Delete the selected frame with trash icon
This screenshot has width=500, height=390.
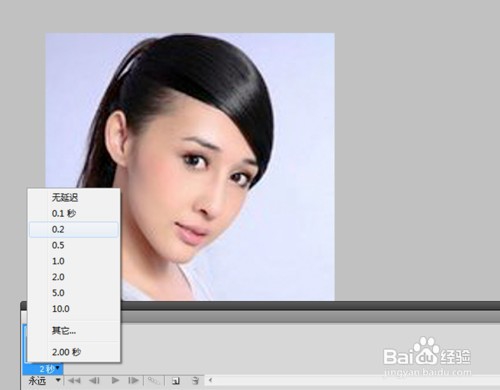tap(196, 380)
